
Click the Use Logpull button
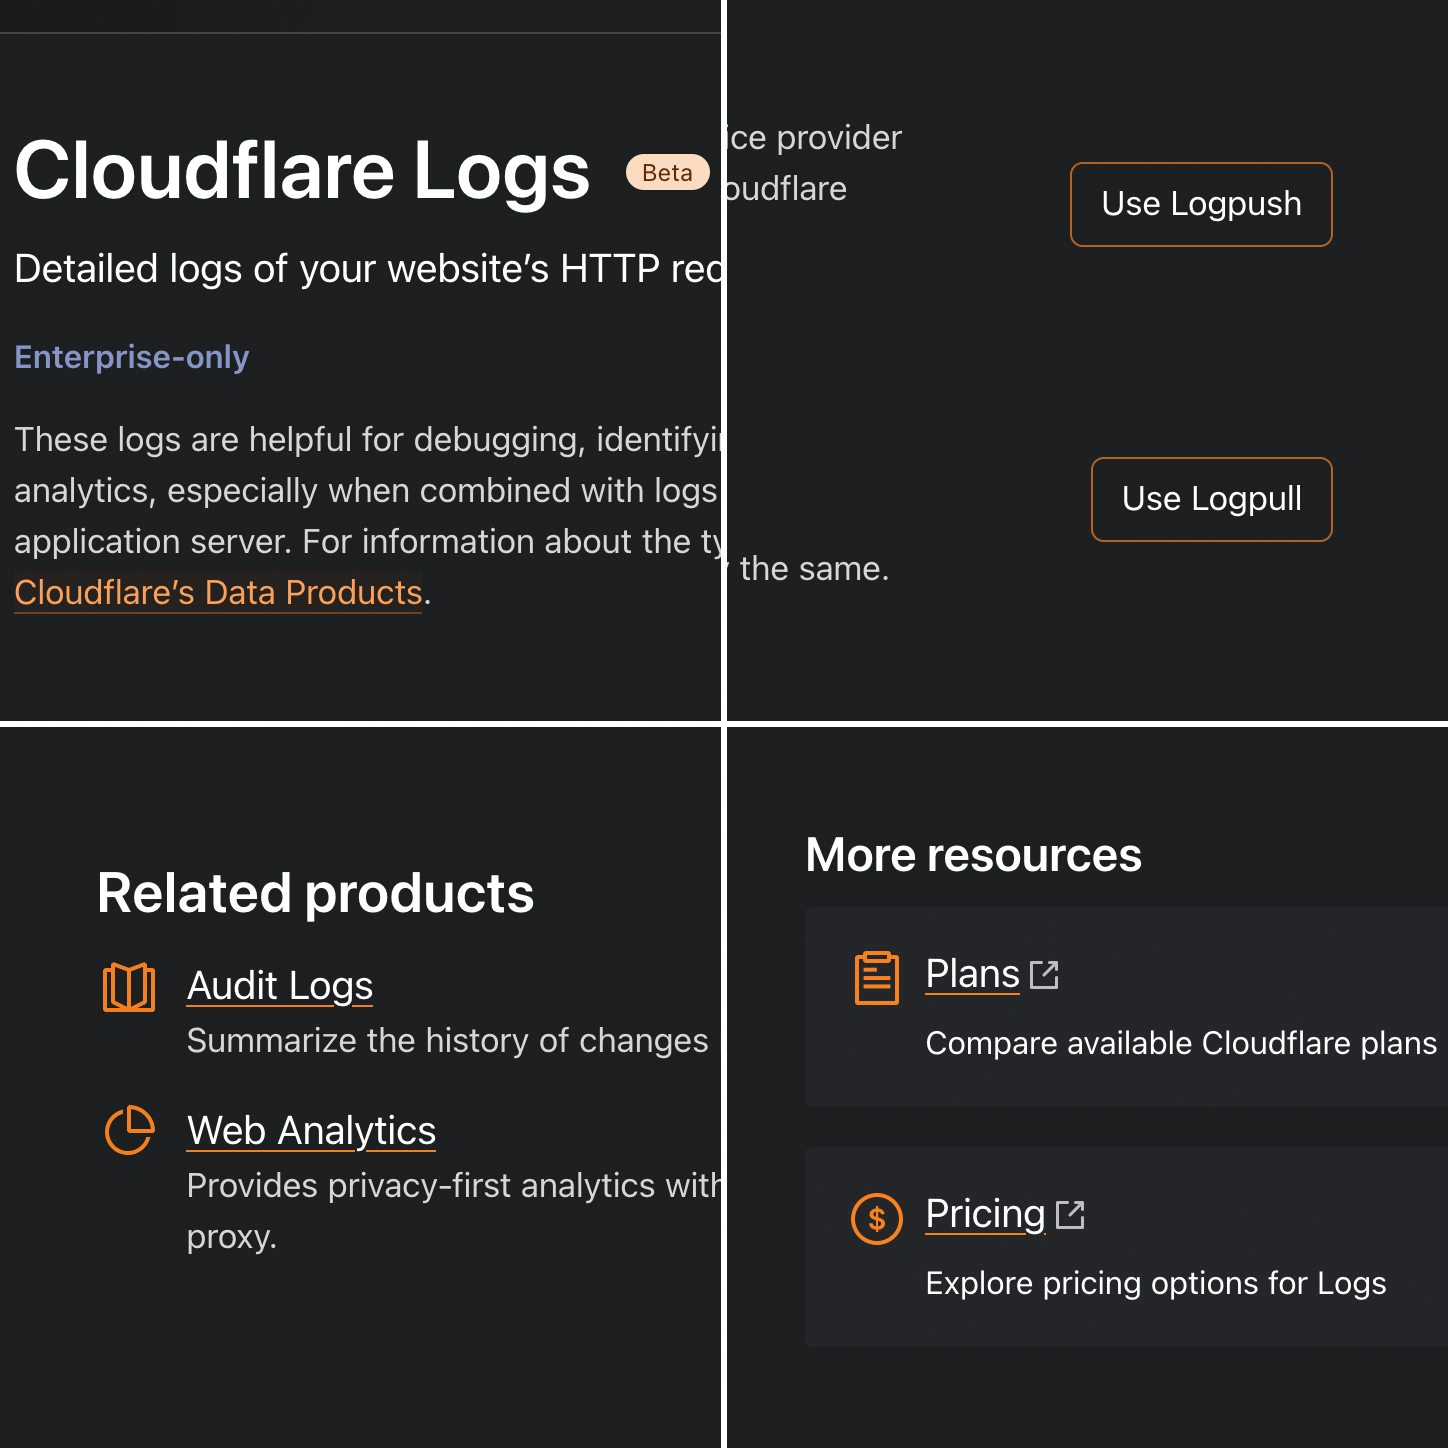tap(1211, 499)
